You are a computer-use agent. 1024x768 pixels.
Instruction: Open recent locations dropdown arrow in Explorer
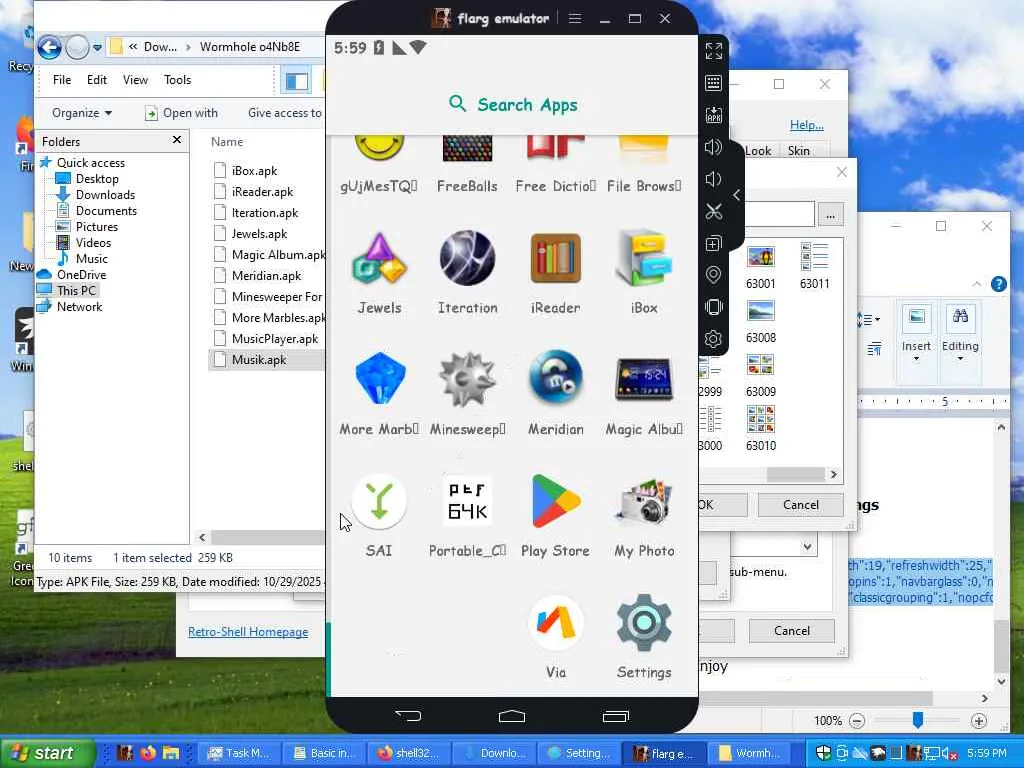pos(97,47)
